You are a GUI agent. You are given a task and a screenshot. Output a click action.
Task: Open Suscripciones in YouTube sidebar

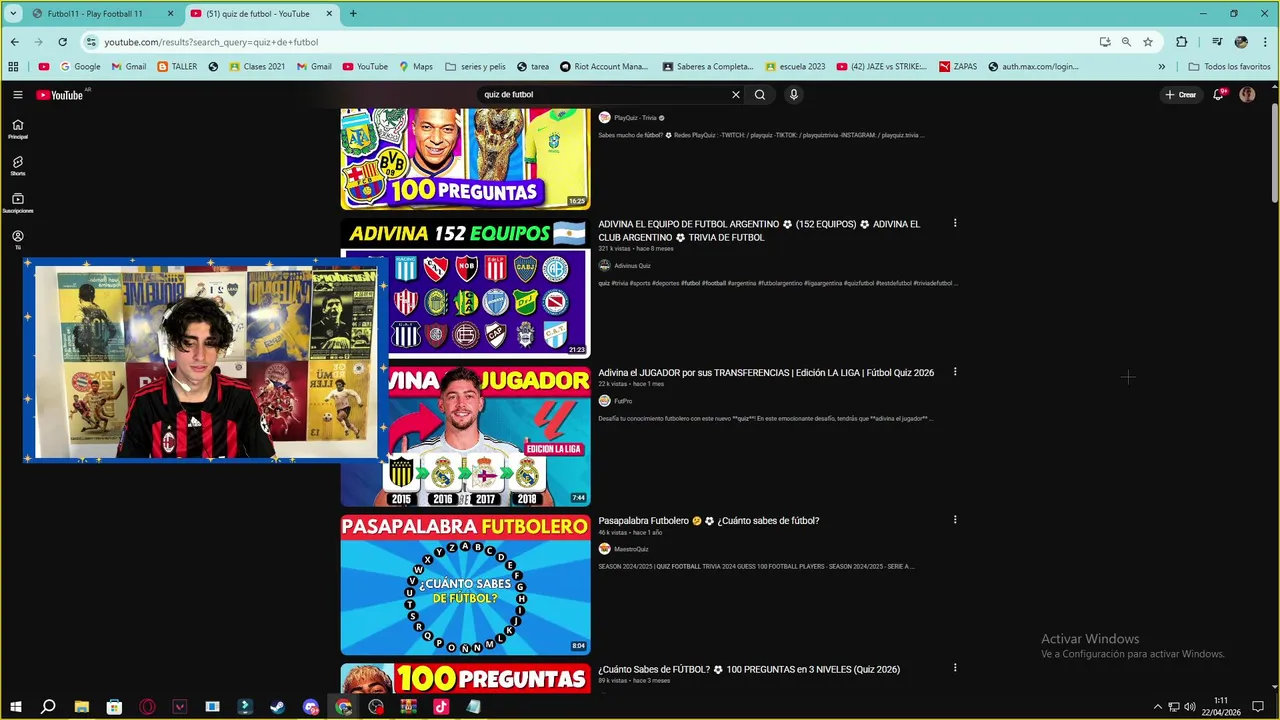pyautogui.click(x=18, y=203)
